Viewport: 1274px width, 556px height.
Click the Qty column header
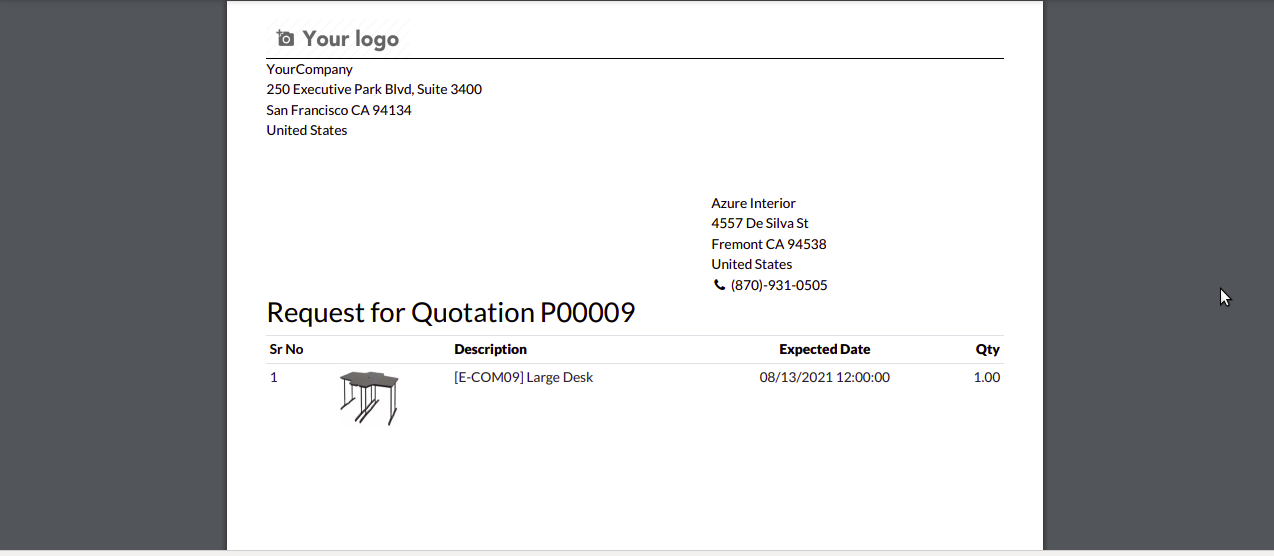click(988, 349)
